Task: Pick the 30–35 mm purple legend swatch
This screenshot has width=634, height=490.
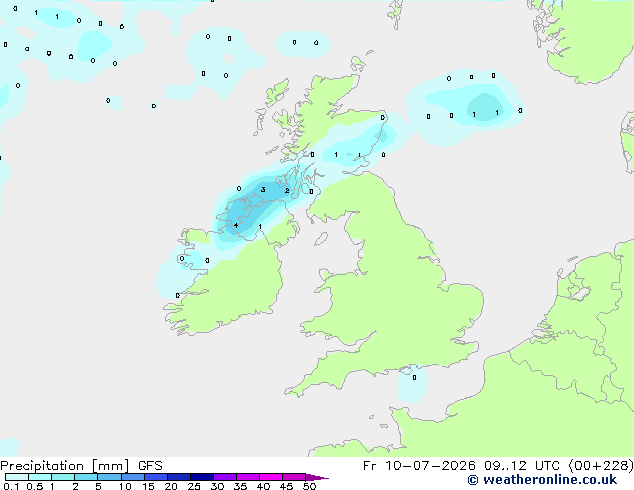Action: (x=225, y=477)
